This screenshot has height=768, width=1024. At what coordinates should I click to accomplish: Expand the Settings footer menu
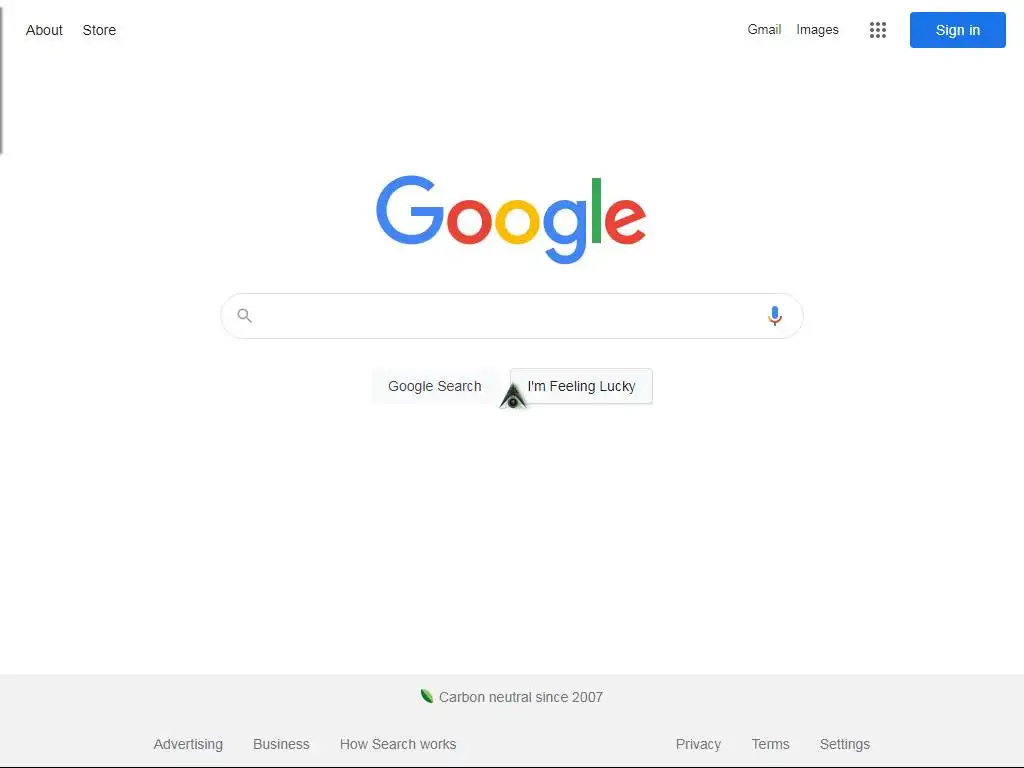pyautogui.click(x=845, y=744)
